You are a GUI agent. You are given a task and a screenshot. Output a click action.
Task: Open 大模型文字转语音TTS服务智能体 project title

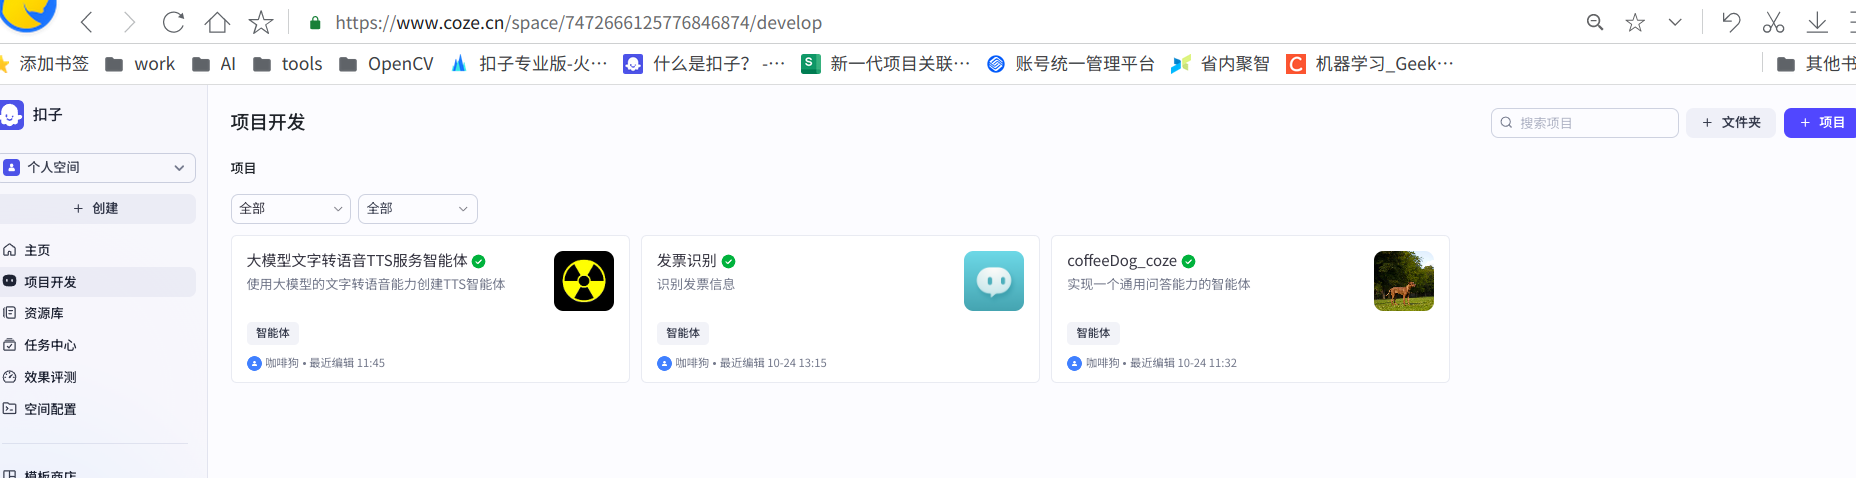(357, 261)
